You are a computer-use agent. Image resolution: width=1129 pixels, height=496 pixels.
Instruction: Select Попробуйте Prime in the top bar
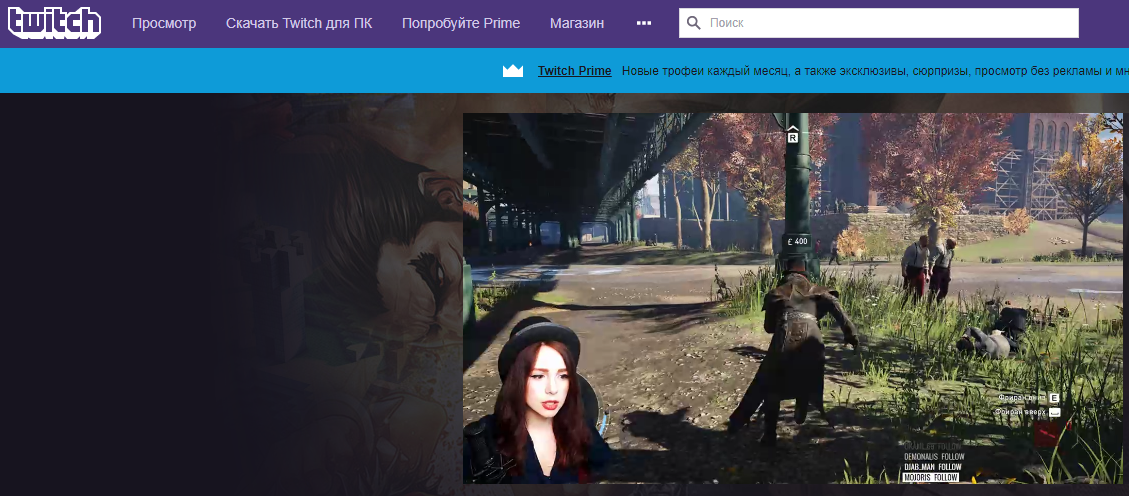(461, 23)
